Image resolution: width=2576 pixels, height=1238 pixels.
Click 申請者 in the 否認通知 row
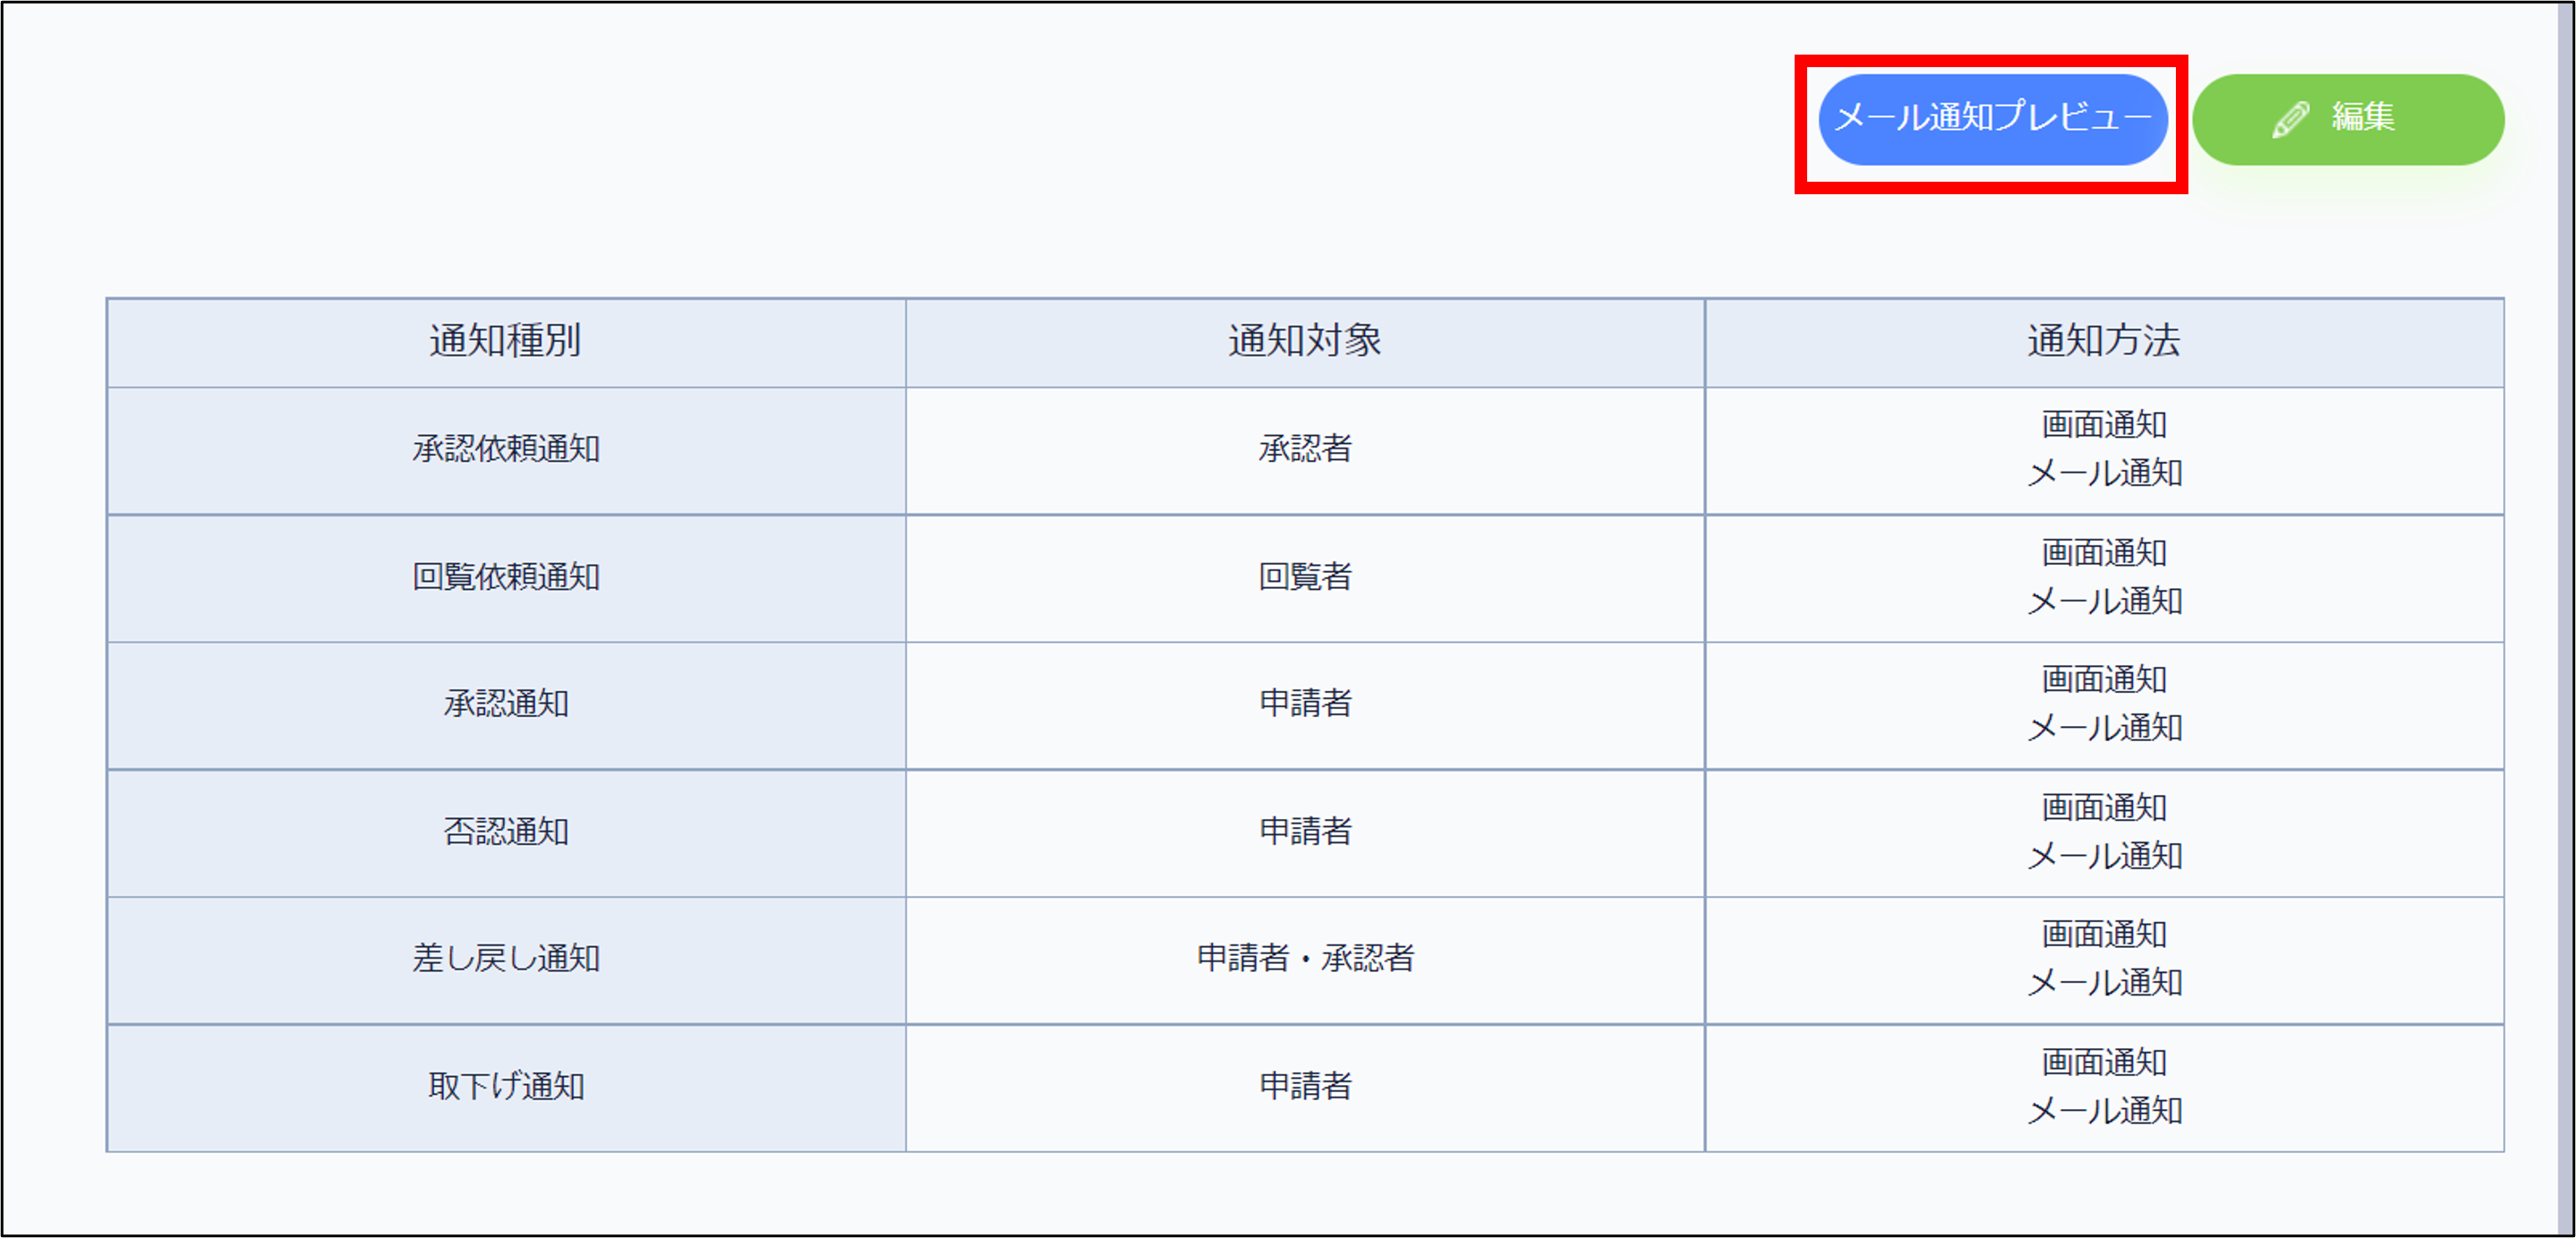1304,832
